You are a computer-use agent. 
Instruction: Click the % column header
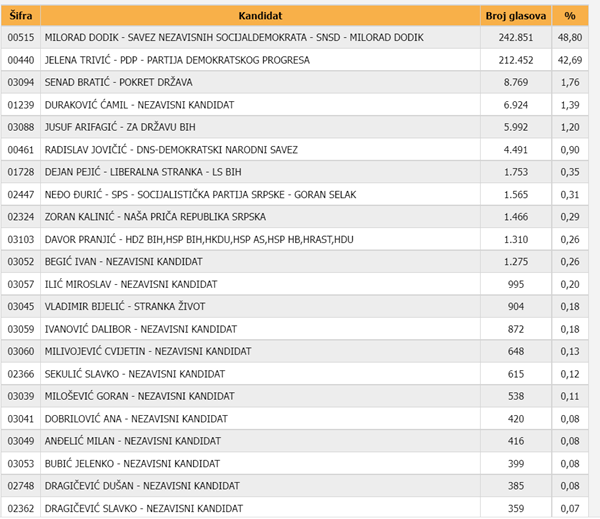[x=570, y=16]
